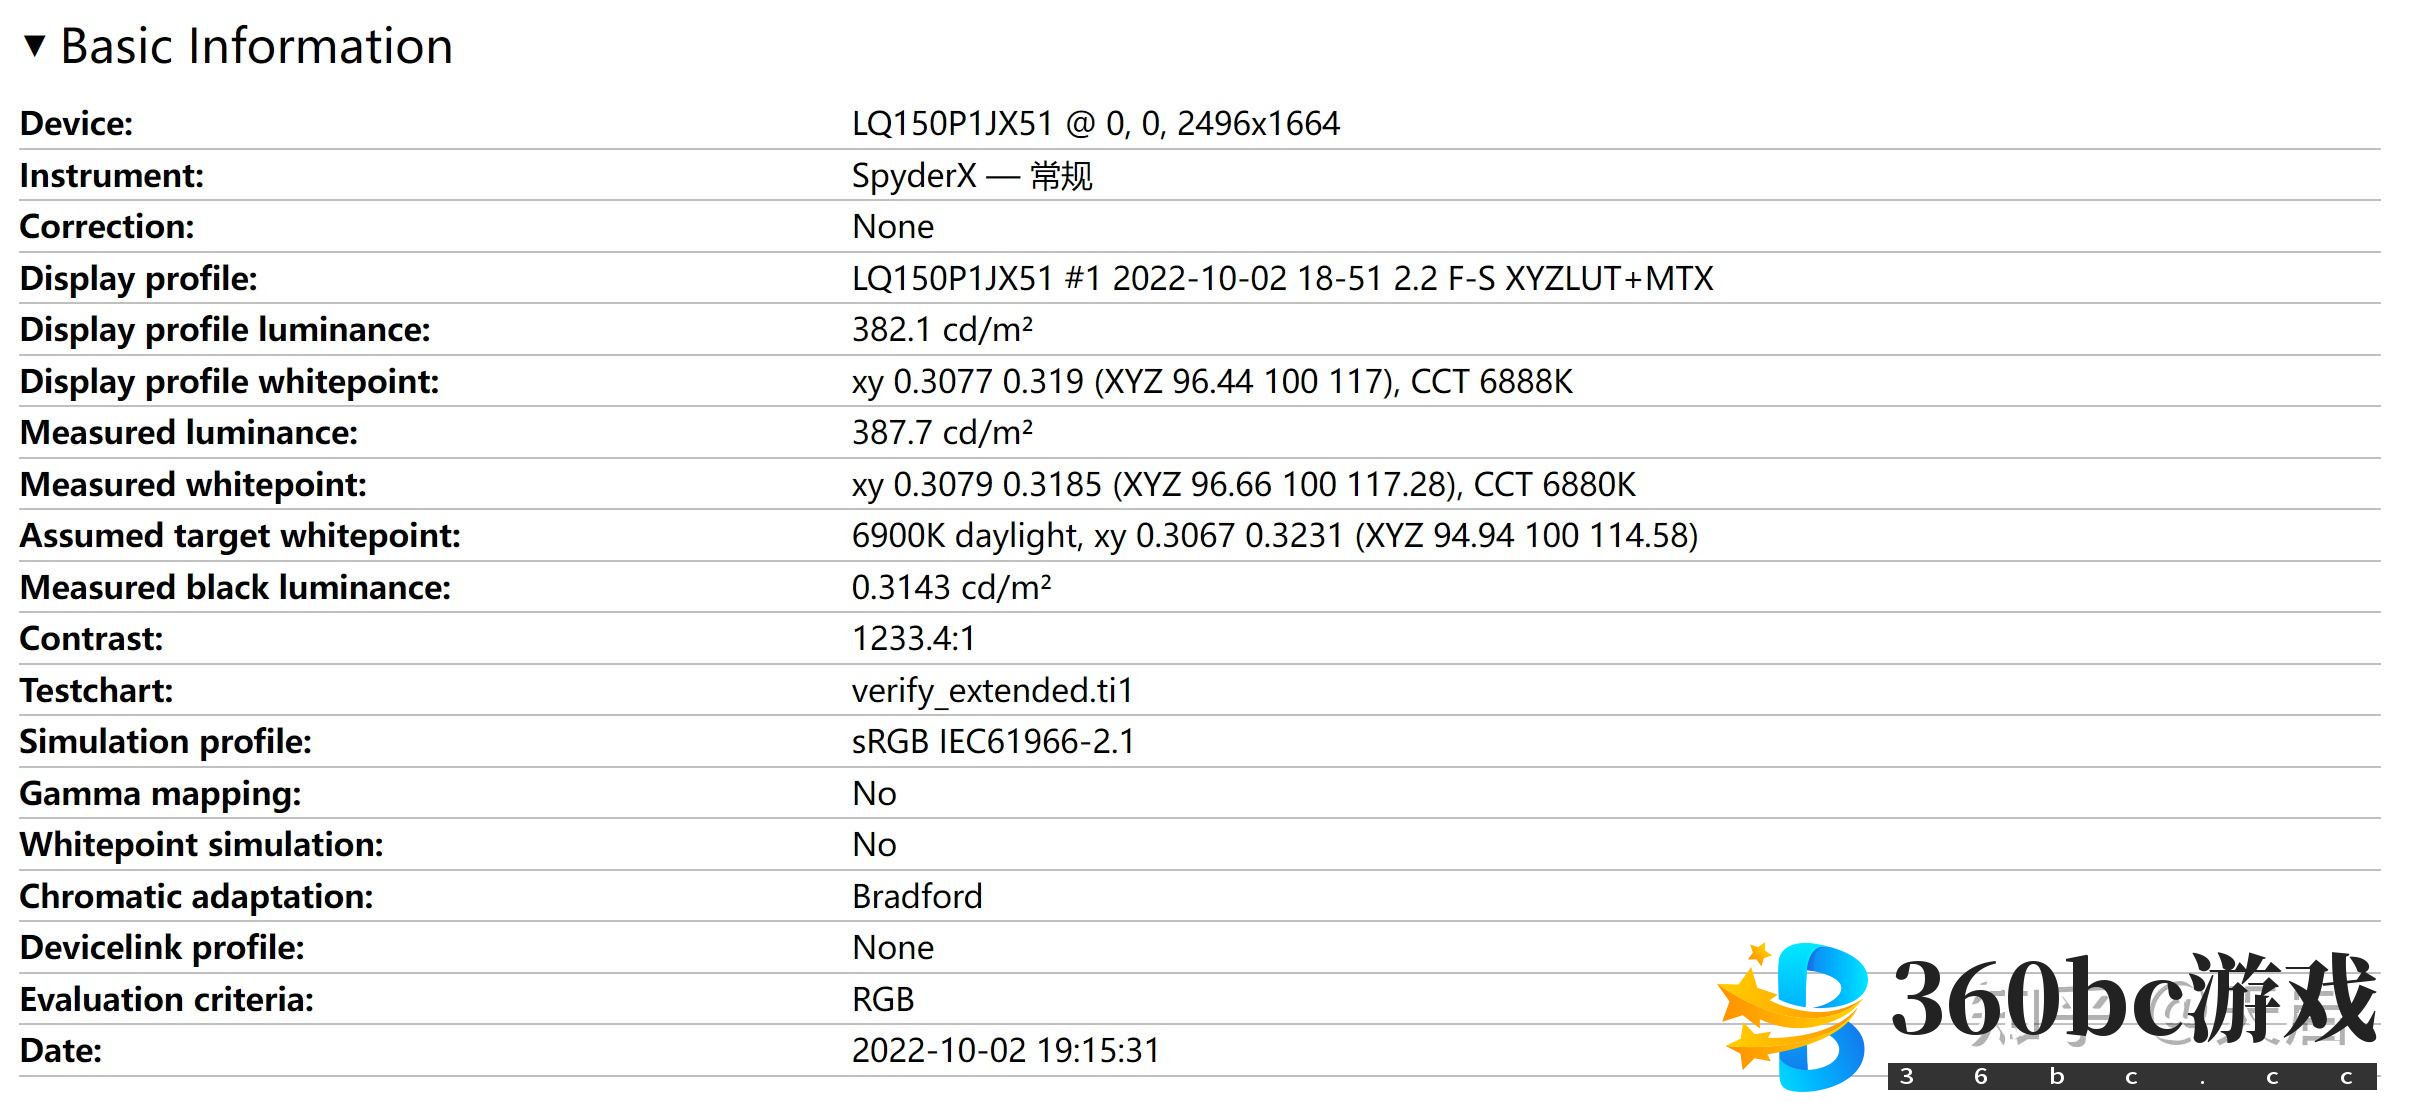Viewport: 2412px width, 1112px height.
Task: Click the Evaluation criteria RGB value
Action: click(x=883, y=1000)
